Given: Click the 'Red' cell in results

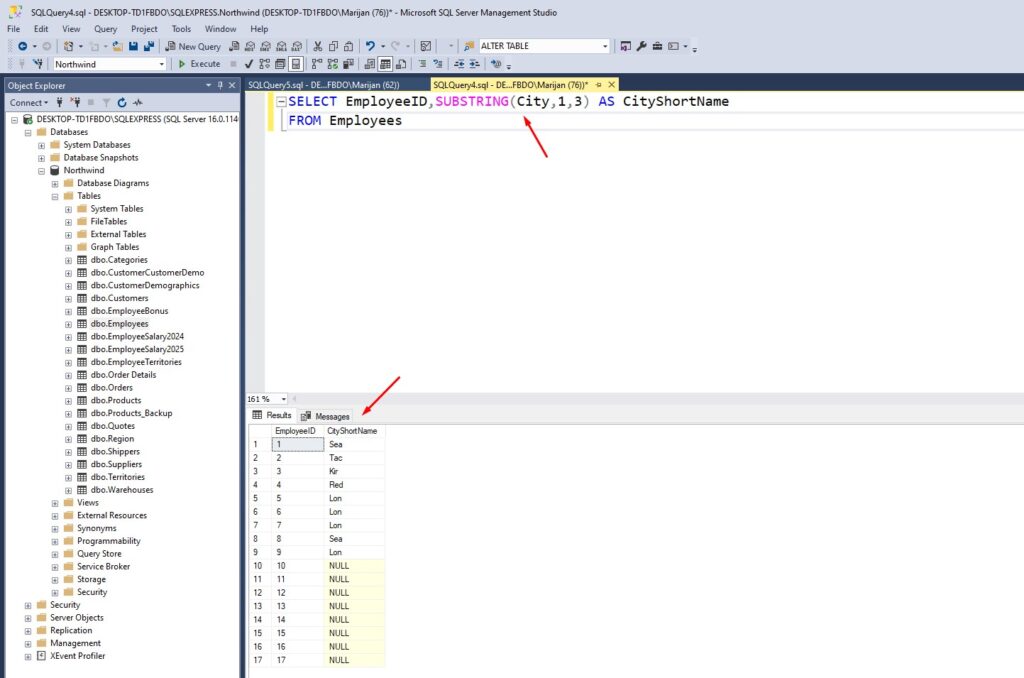Looking at the screenshot, I should 354,485.
